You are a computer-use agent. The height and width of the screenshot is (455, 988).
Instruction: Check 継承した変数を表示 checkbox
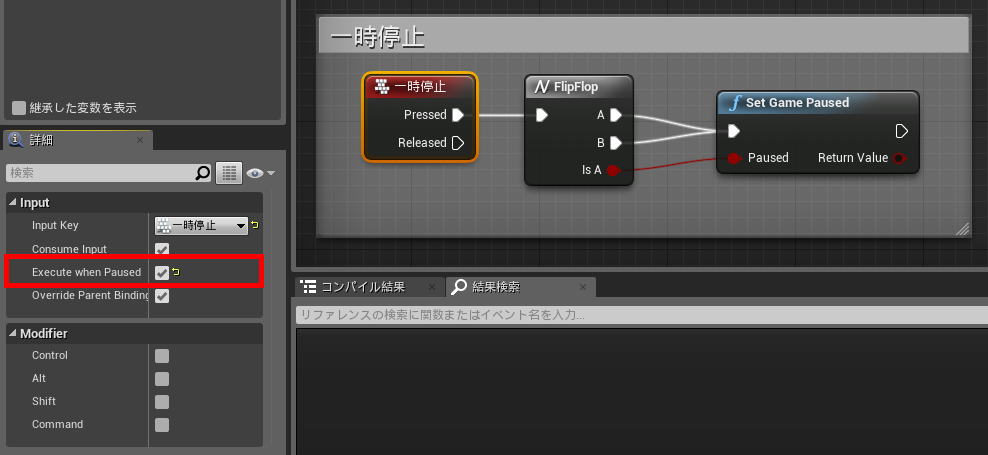click(19, 108)
